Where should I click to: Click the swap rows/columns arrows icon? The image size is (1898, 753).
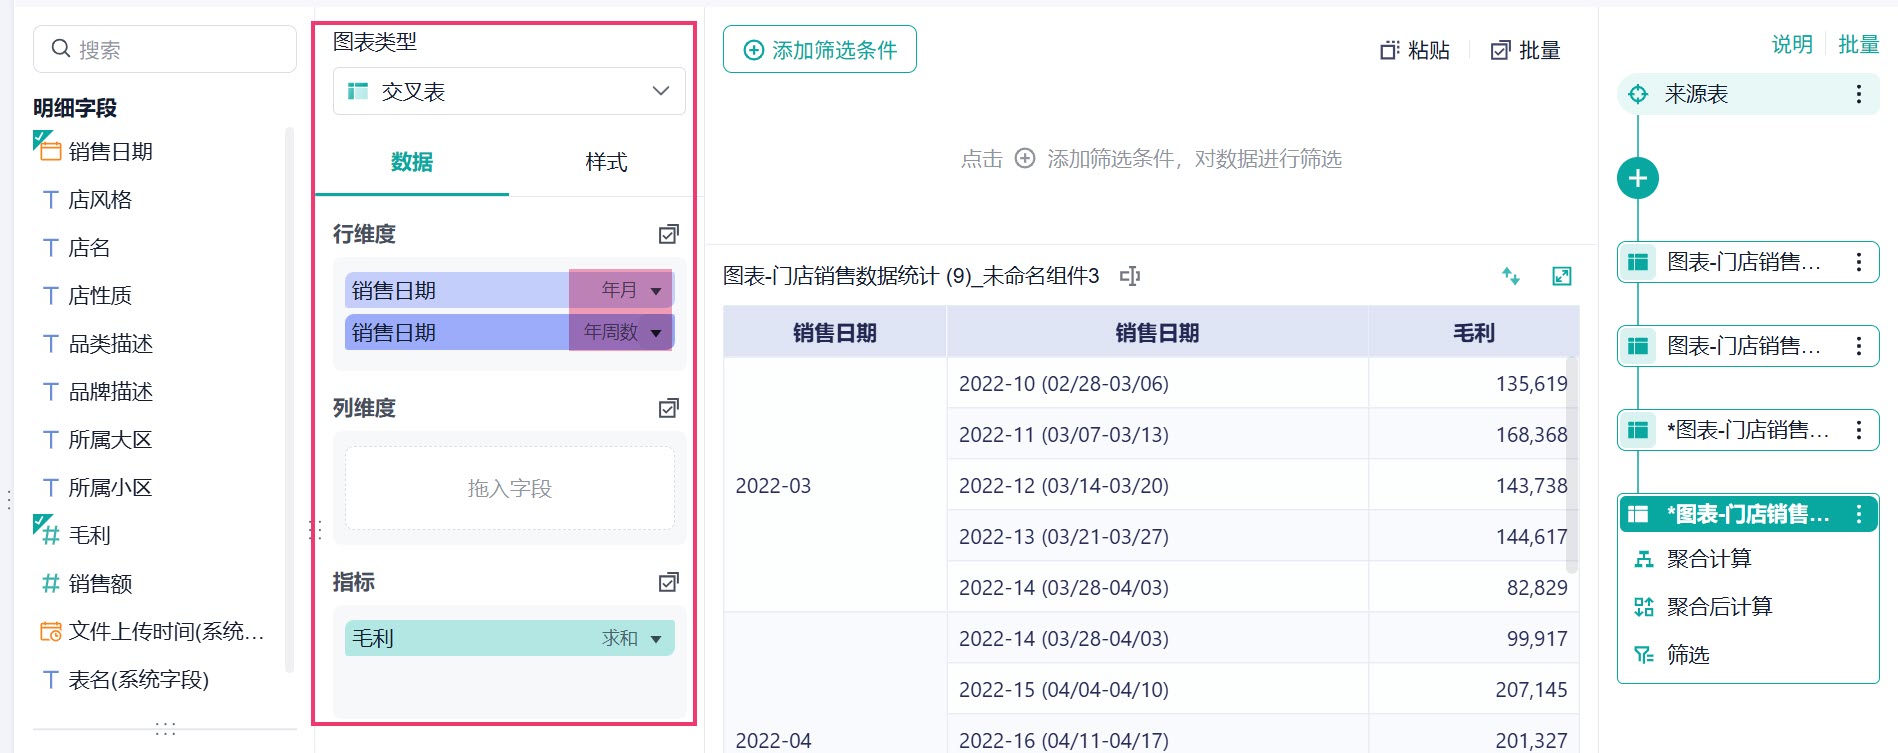1511,276
